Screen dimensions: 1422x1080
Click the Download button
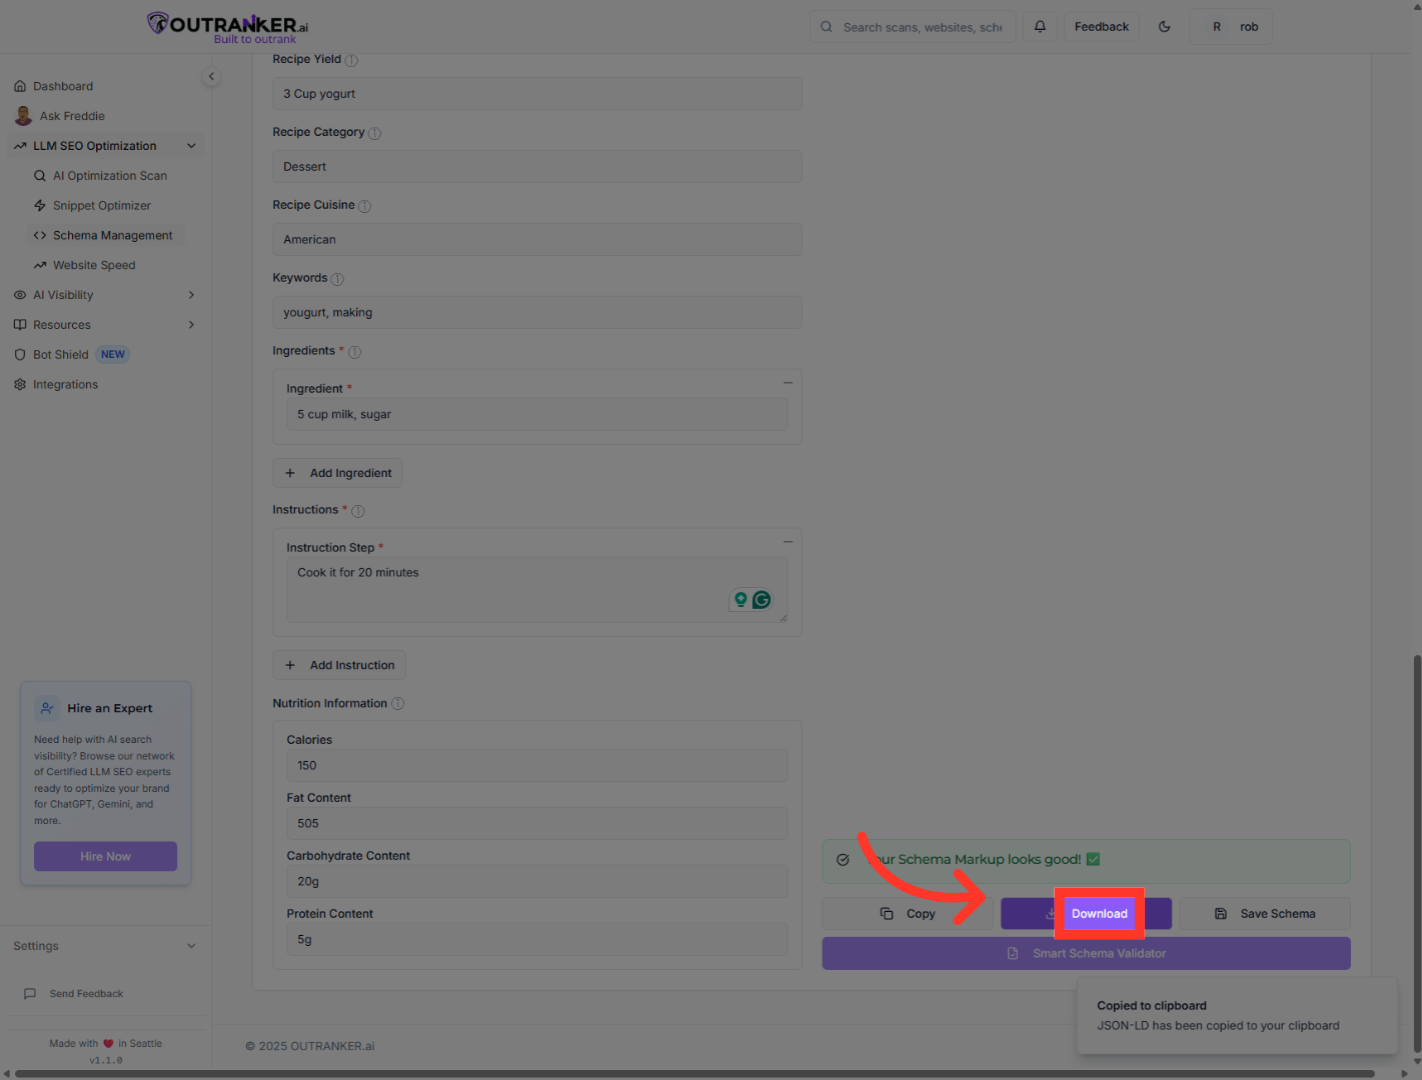pyautogui.click(x=1098, y=914)
